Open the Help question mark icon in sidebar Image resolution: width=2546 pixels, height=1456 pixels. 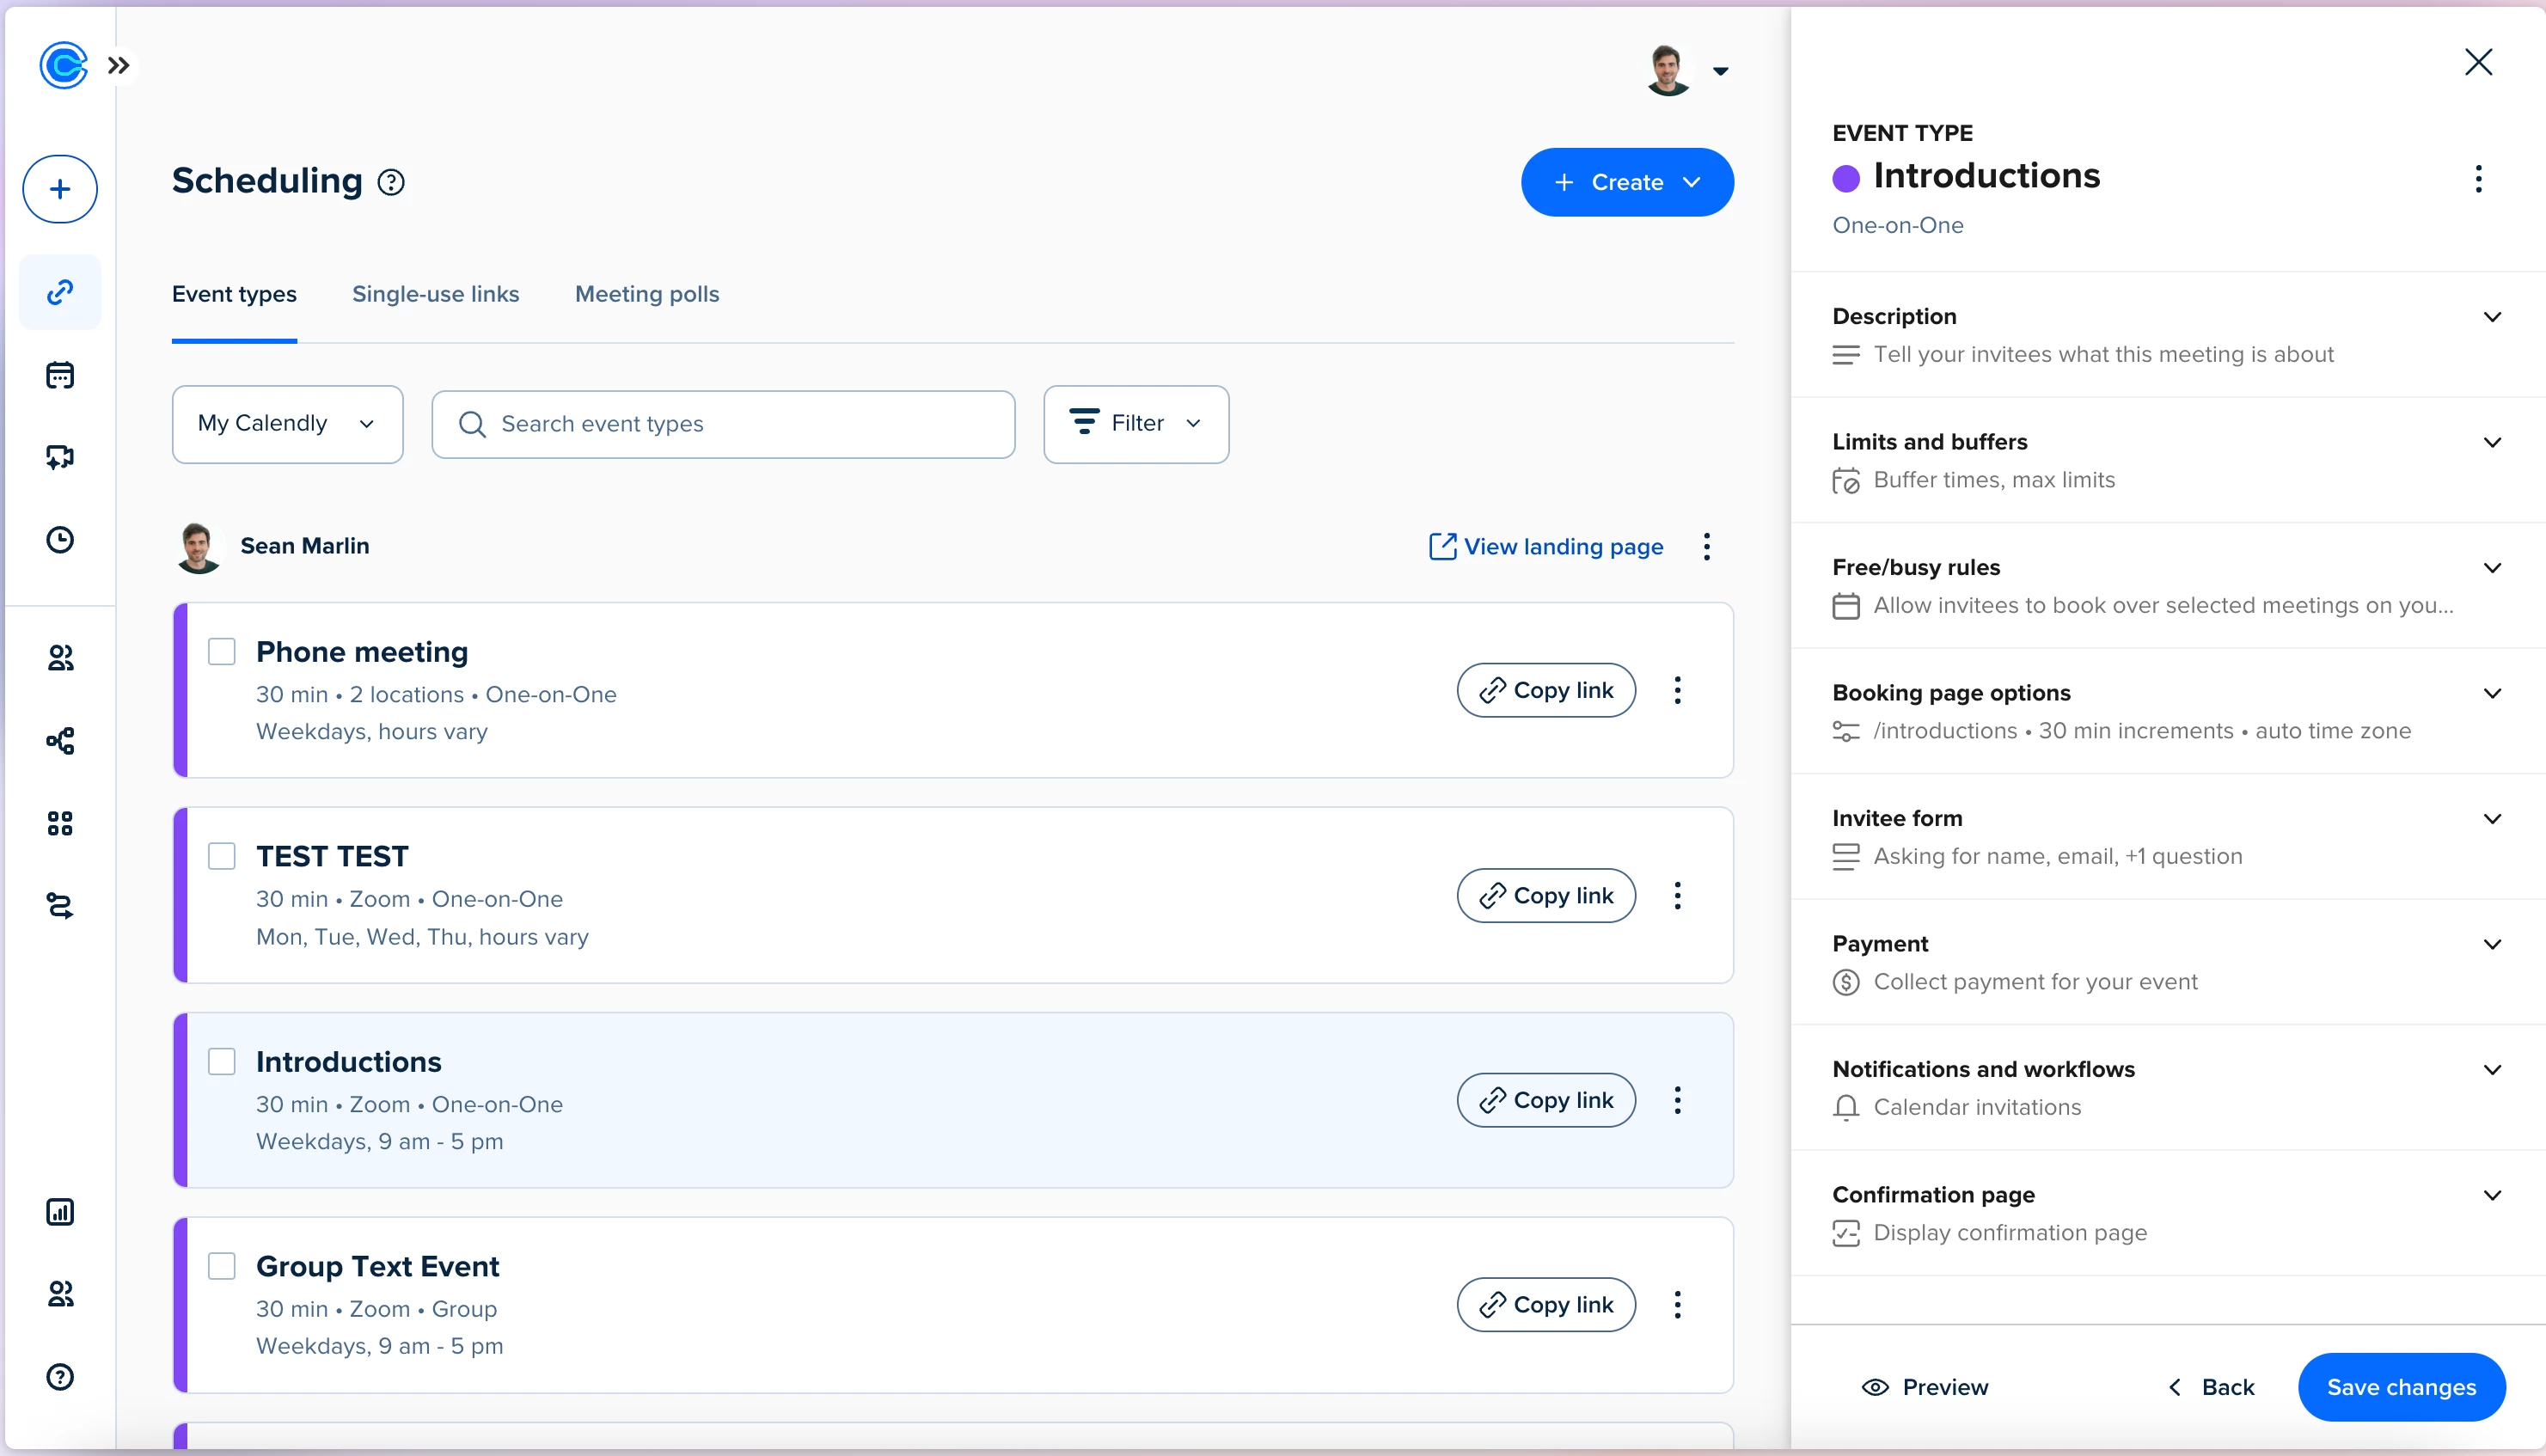60,1377
